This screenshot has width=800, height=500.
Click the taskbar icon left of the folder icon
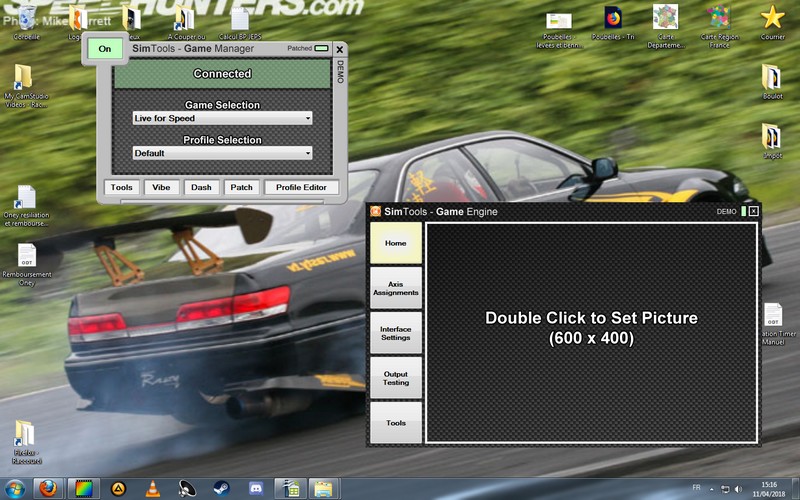coord(290,489)
